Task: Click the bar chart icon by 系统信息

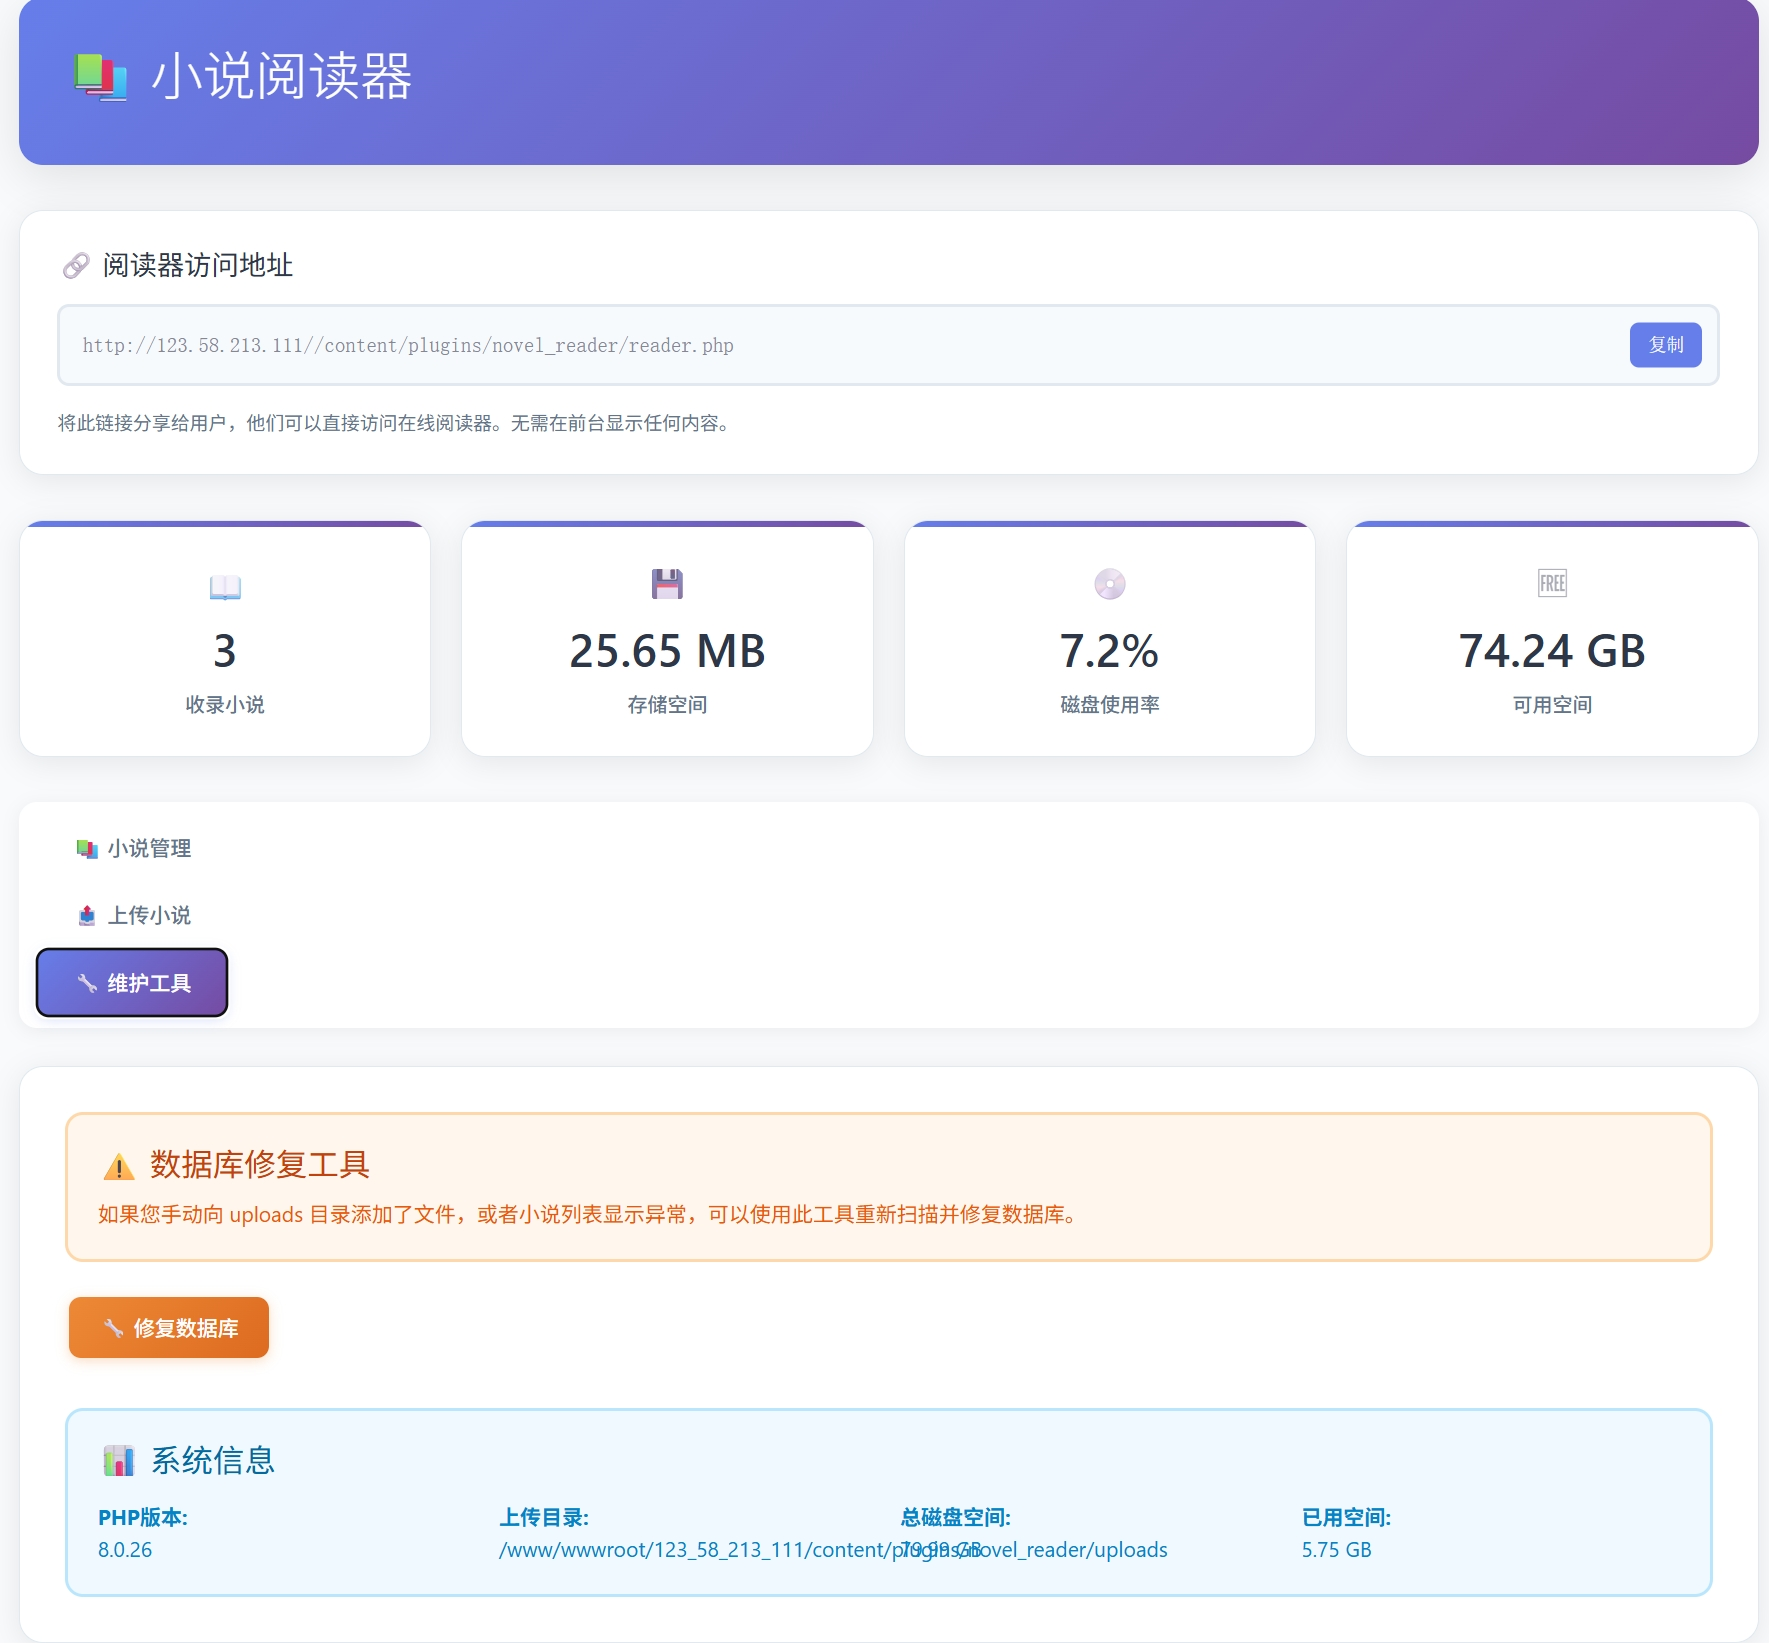Action: click(119, 1461)
